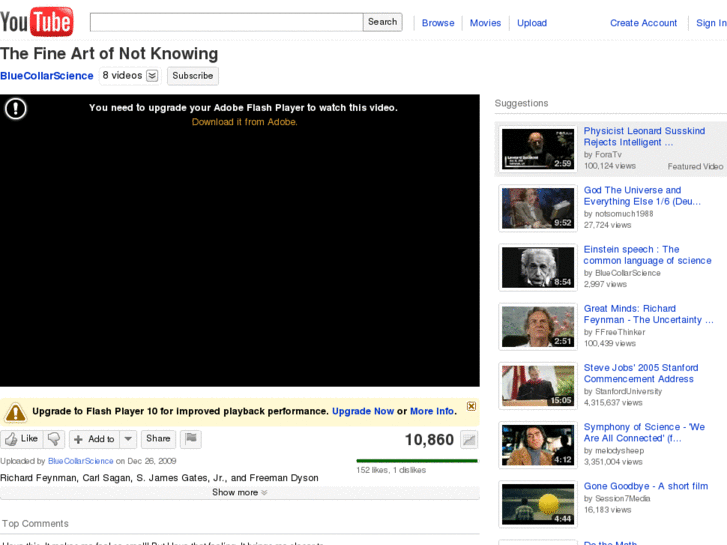Open Einstein speech video thumbnail
This screenshot has height=545, width=727.
[538, 267]
